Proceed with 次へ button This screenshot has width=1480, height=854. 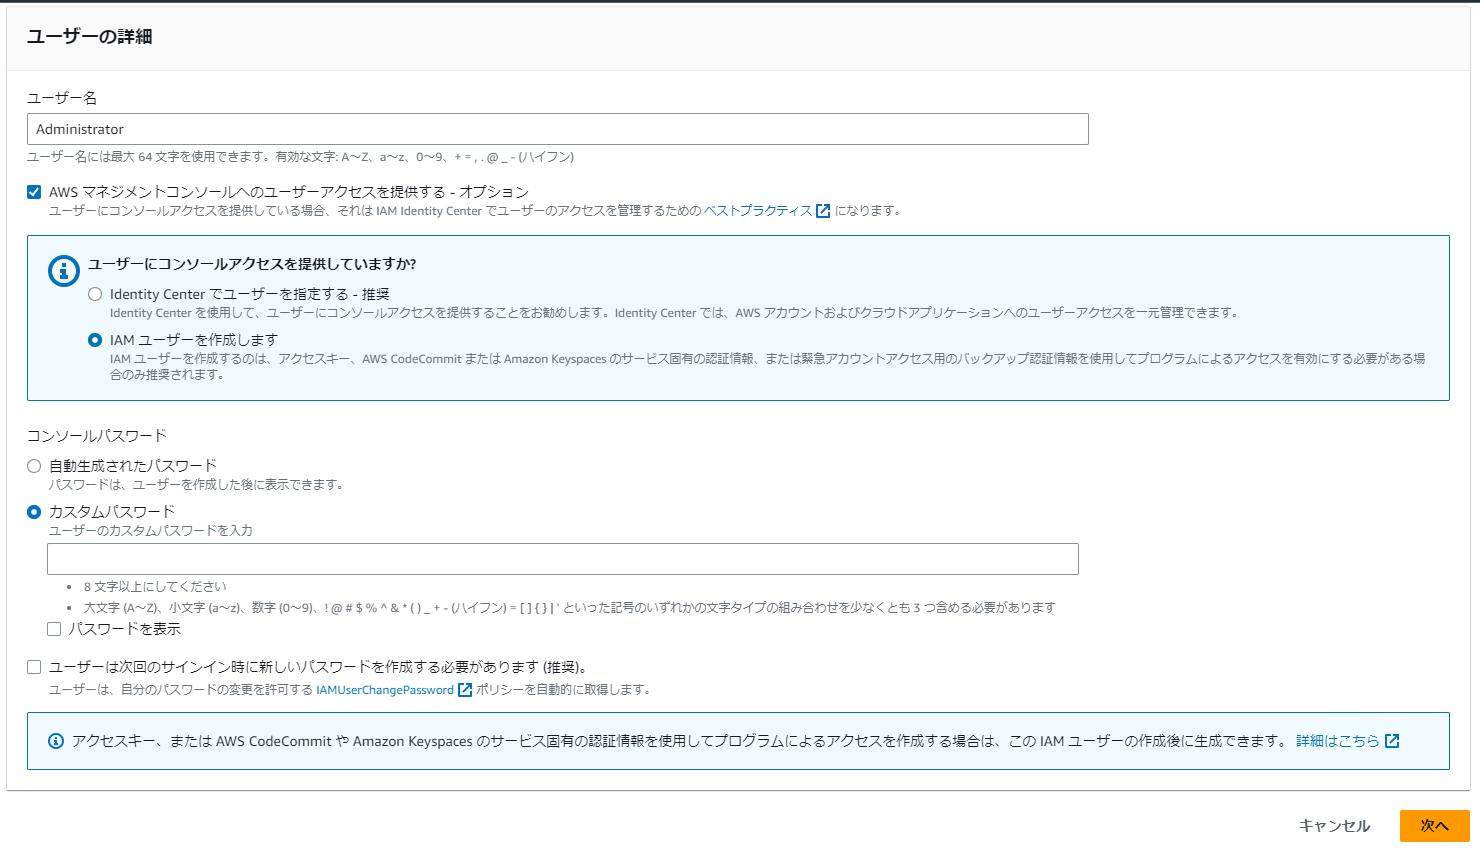pyautogui.click(x=1435, y=826)
